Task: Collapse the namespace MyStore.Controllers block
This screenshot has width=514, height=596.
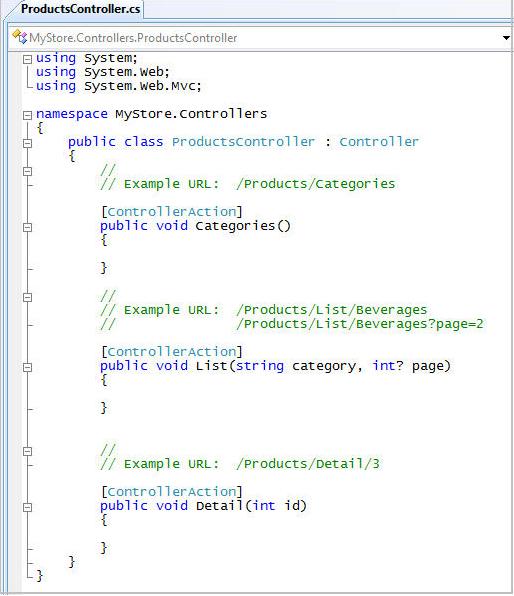Action: [27, 115]
